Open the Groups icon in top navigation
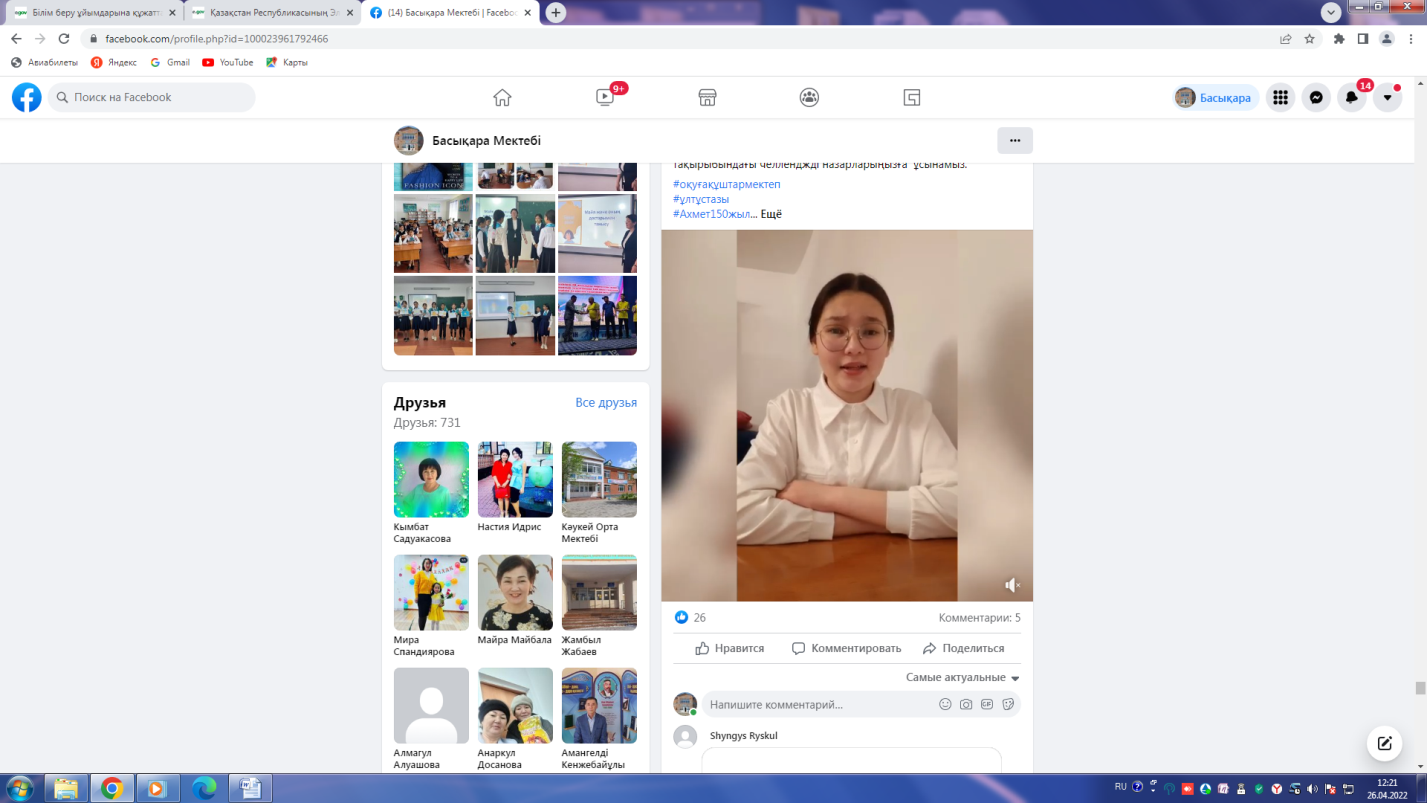The width and height of the screenshot is (1427, 803). tap(809, 97)
